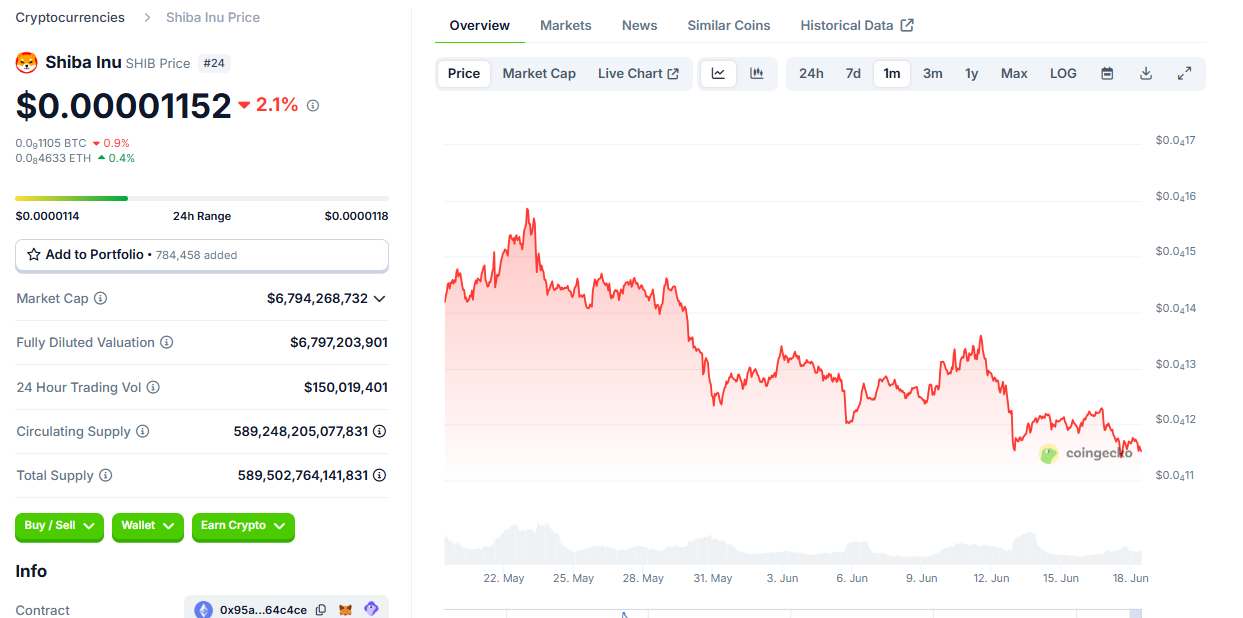Click the $150,019,401 trading volume value
1243x618 pixels.
[346, 387]
